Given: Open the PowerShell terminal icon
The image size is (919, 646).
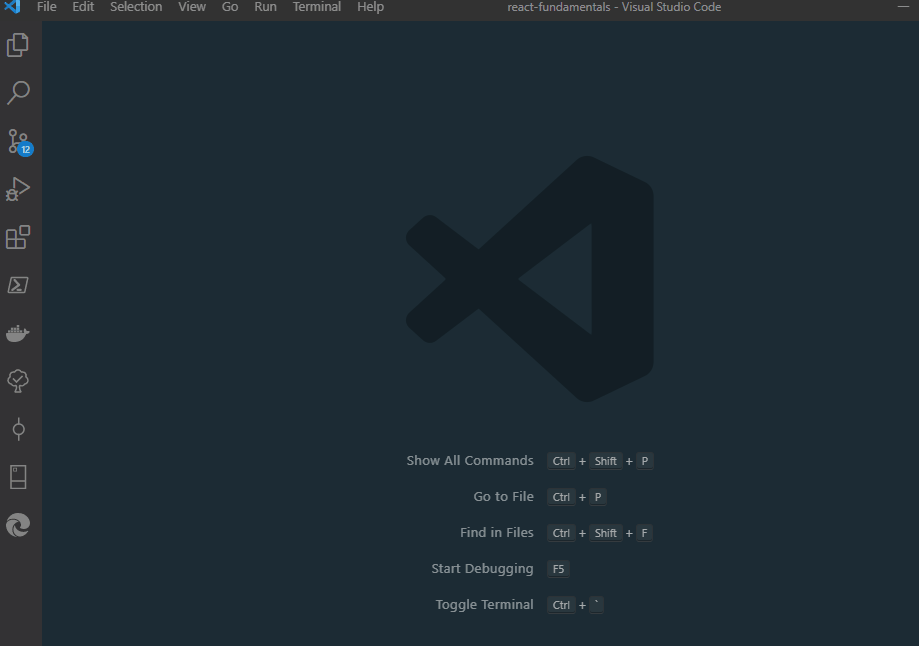Looking at the screenshot, I should tap(18, 285).
